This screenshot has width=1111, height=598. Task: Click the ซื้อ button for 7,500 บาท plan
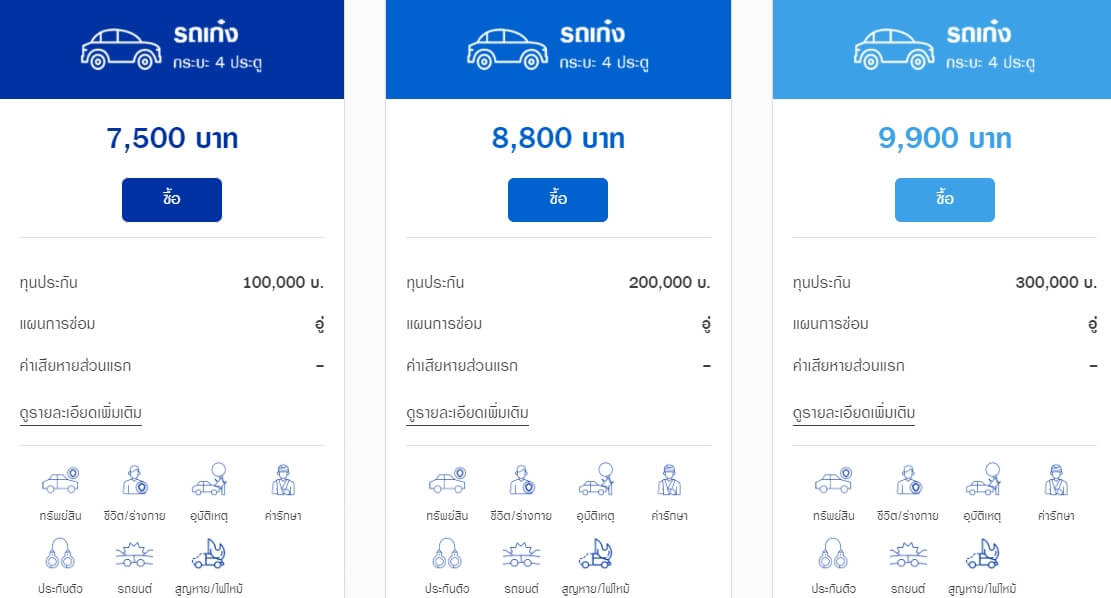click(171, 200)
